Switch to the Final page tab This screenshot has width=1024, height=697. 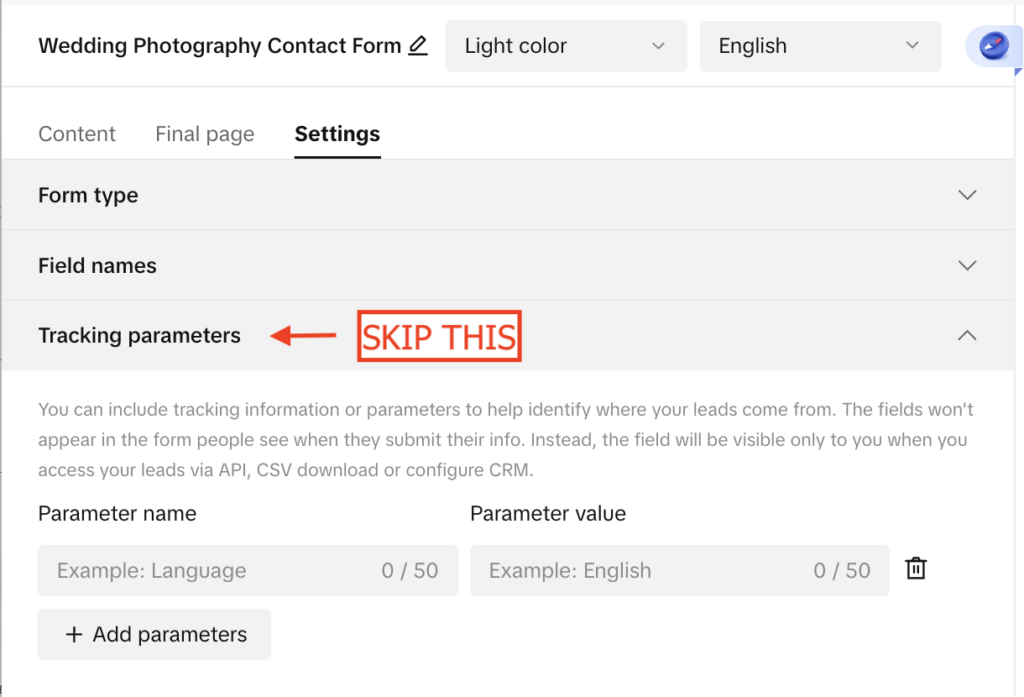(x=204, y=133)
